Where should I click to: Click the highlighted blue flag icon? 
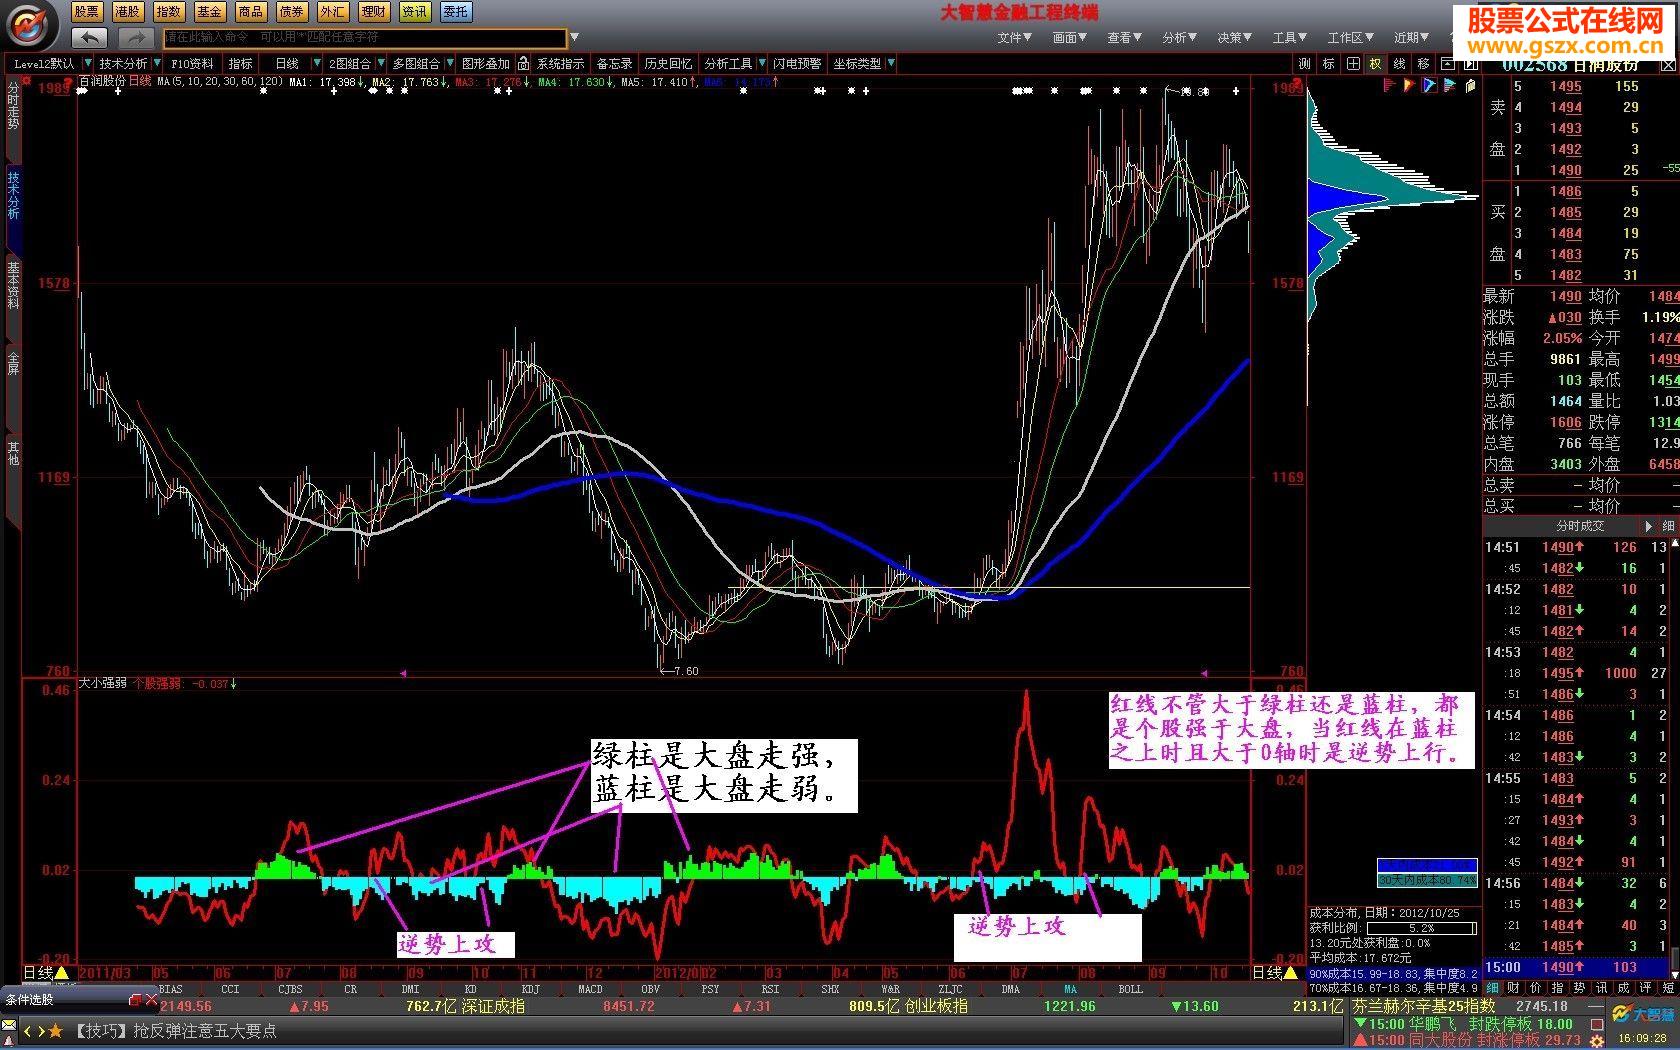tap(1430, 86)
